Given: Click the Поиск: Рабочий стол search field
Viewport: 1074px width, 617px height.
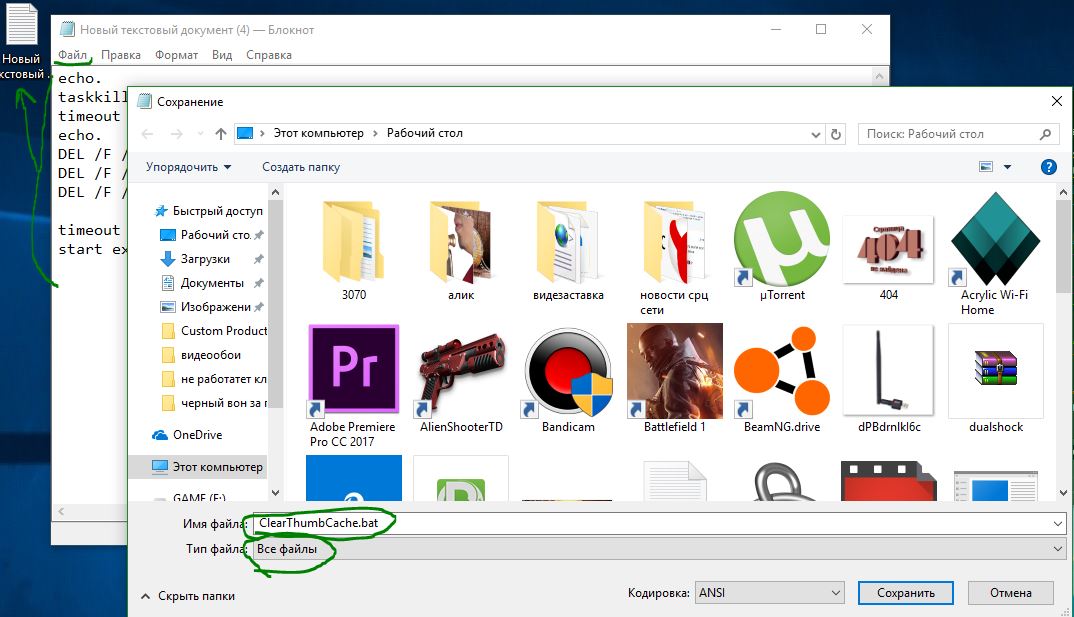Looking at the screenshot, I should (958, 134).
